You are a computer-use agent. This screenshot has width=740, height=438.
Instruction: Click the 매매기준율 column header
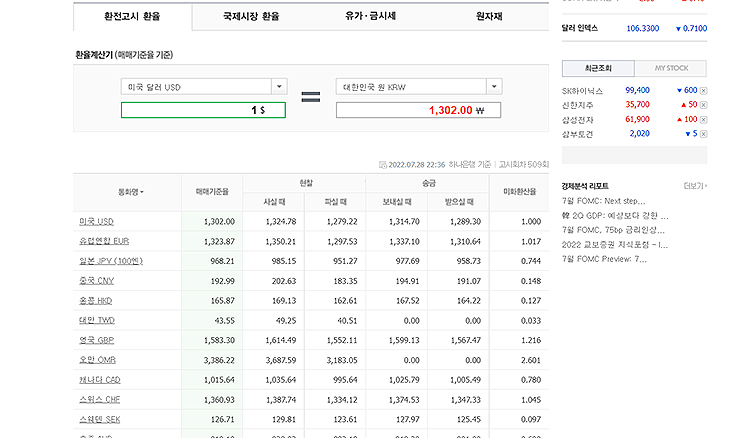coord(212,192)
